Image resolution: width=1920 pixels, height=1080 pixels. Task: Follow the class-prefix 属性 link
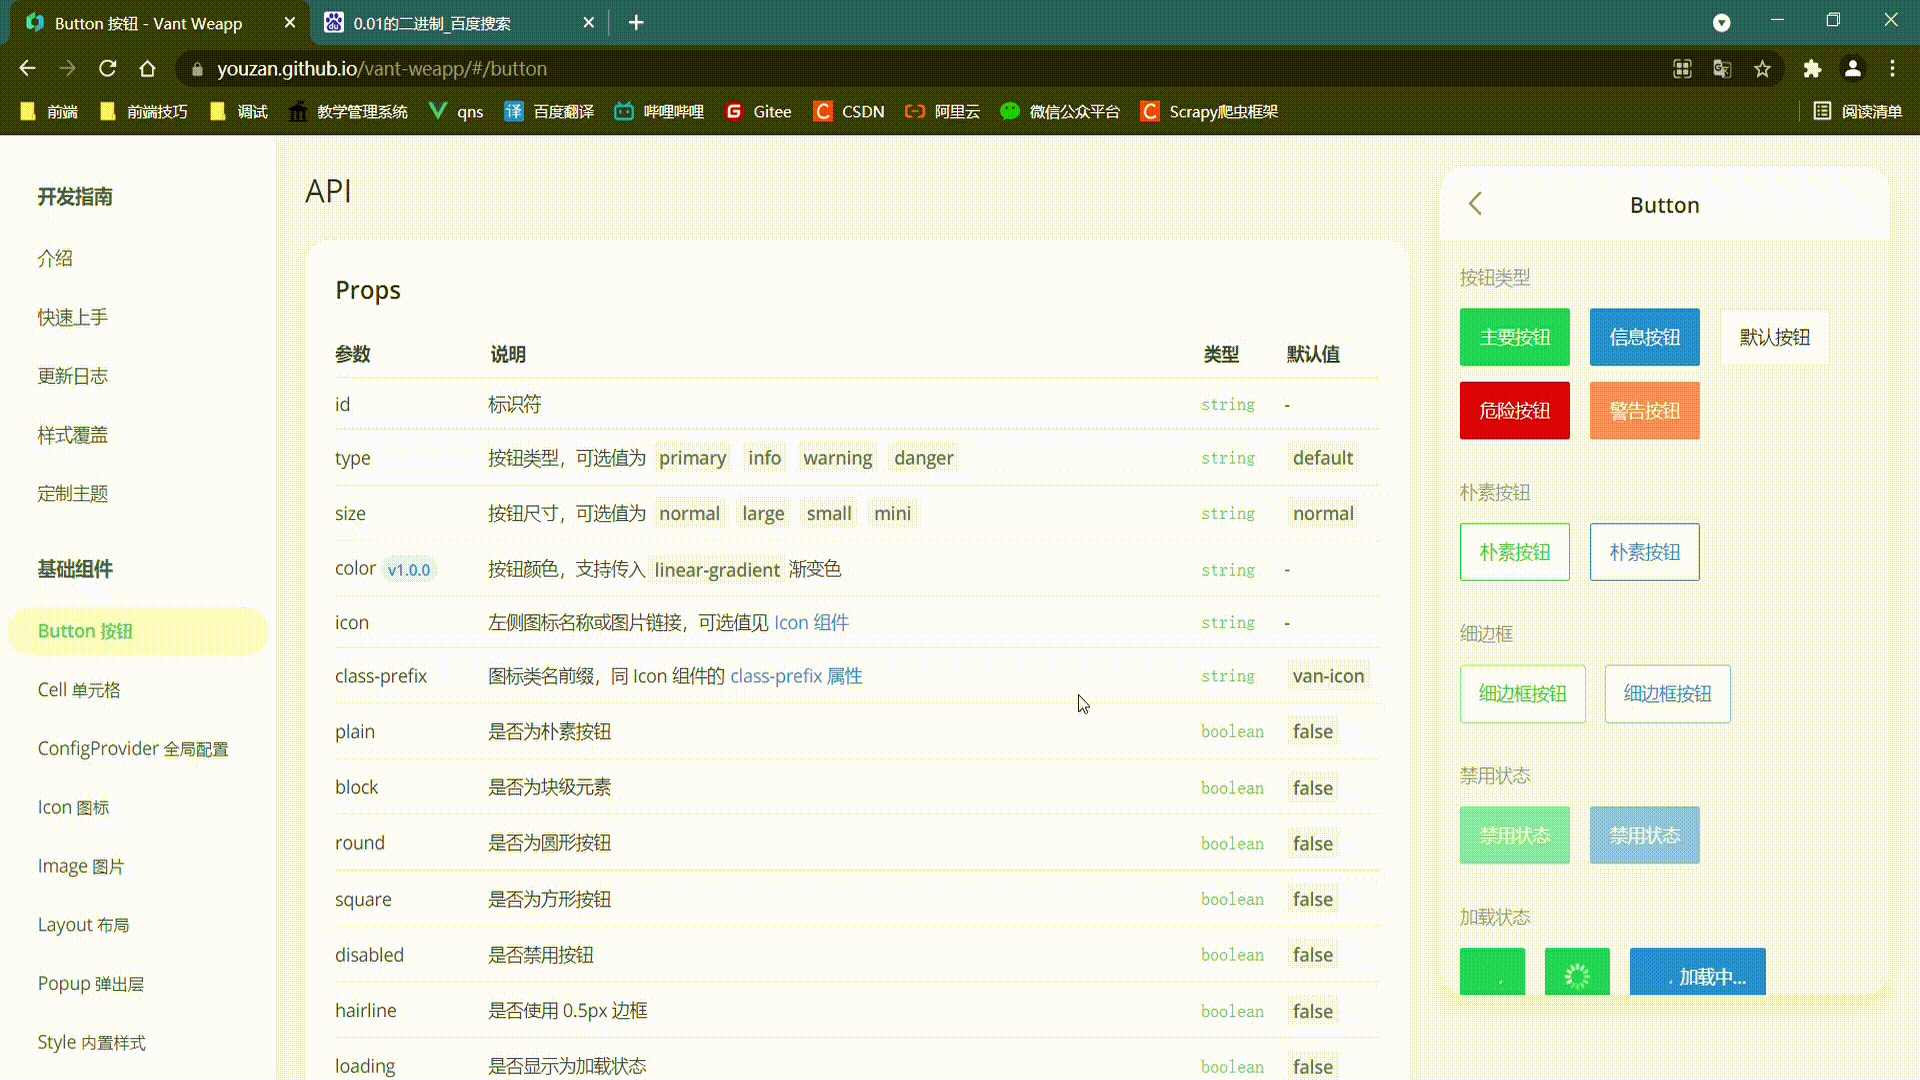click(796, 676)
